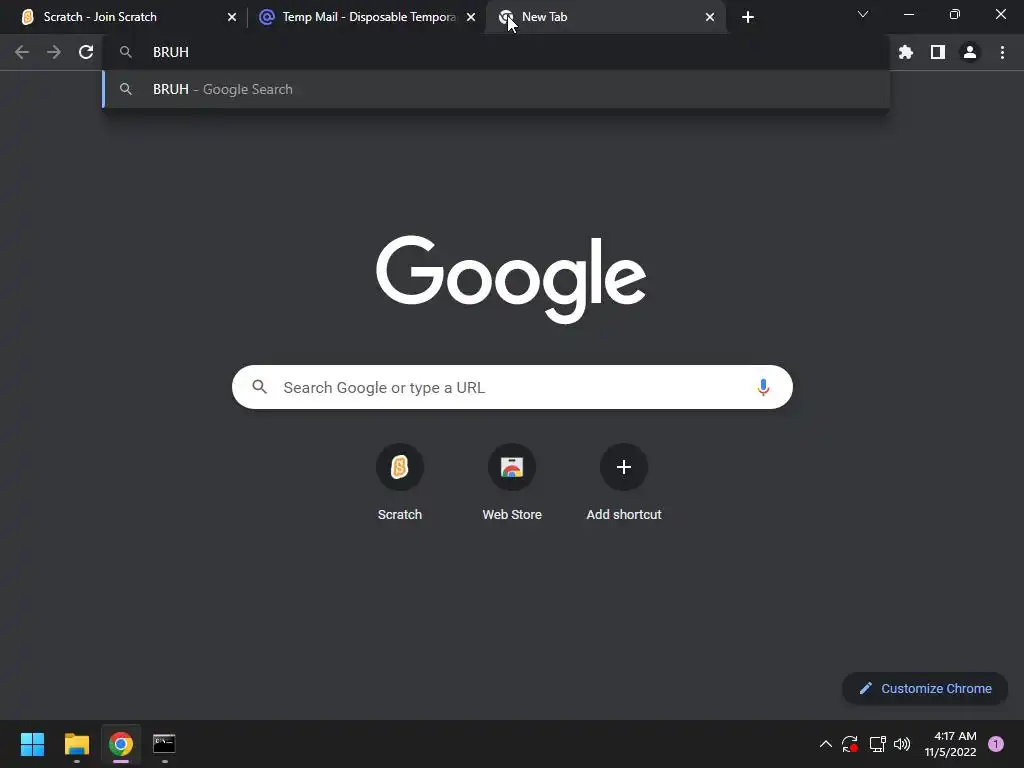Image resolution: width=1024 pixels, height=768 pixels.
Task: Click the magnifier icon beside suggestion BRUH
Action: [126, 89]
